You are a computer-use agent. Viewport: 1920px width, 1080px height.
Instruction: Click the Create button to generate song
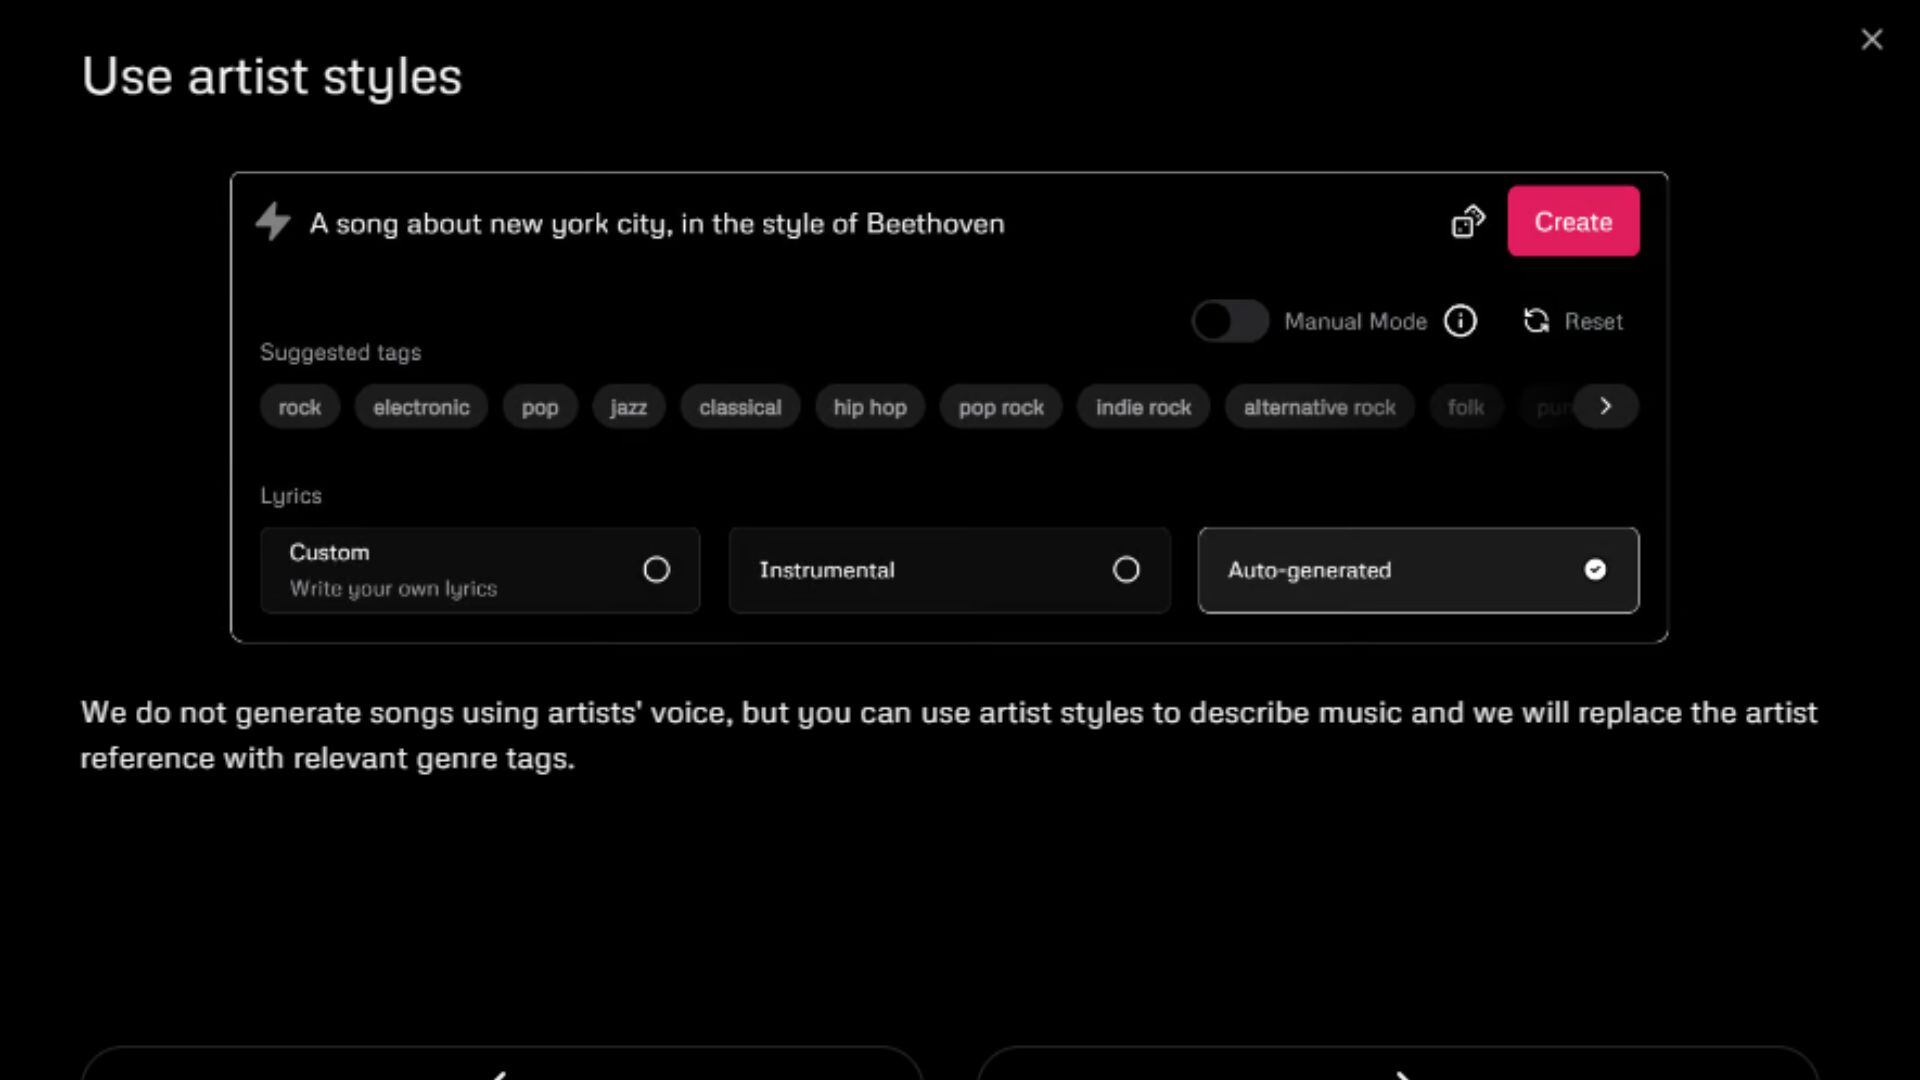point(1572,222)
